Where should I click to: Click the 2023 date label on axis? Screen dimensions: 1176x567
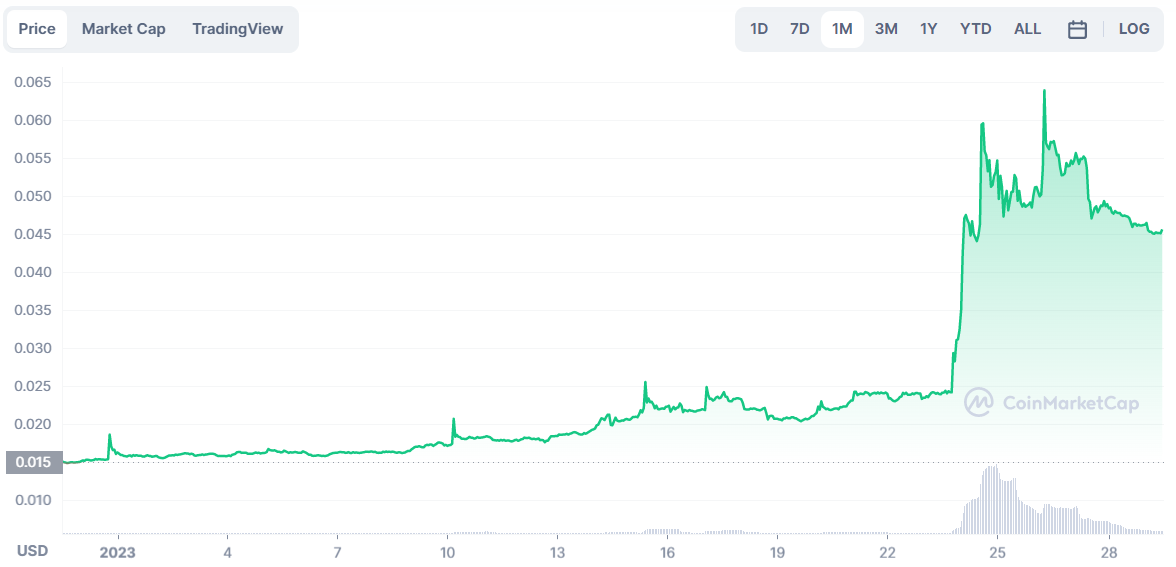118,551
